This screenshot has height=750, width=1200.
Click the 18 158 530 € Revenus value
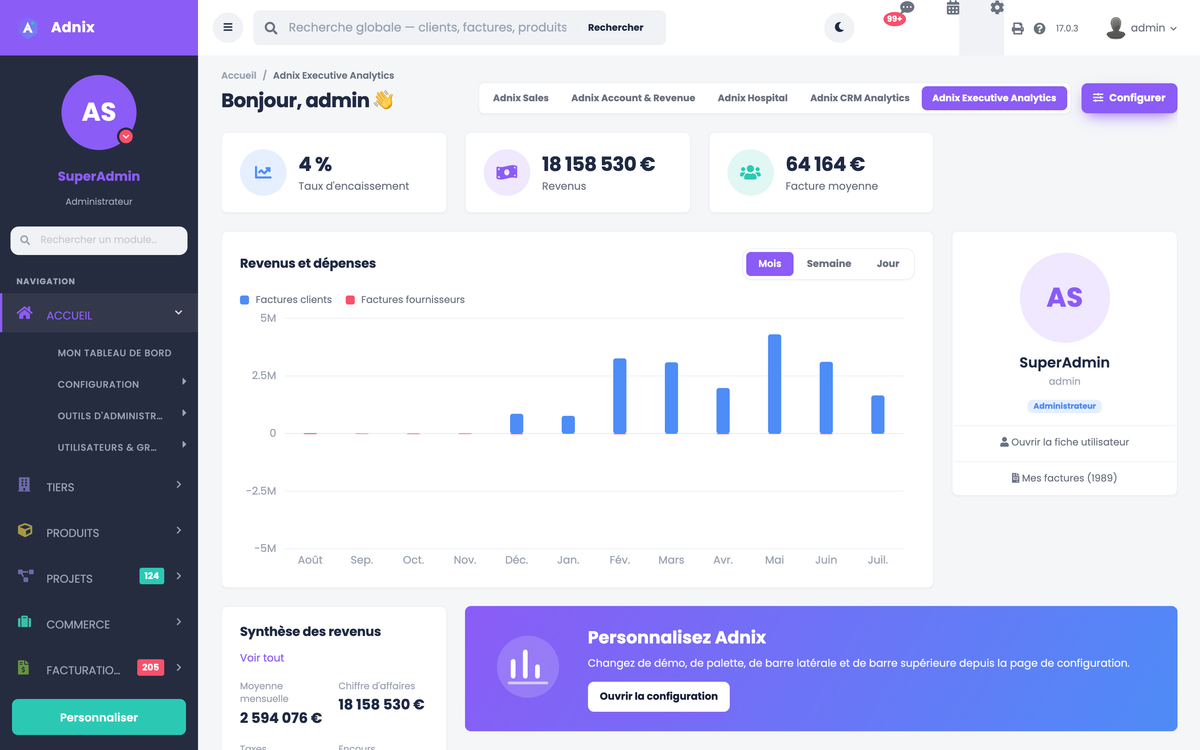(599, 164)
